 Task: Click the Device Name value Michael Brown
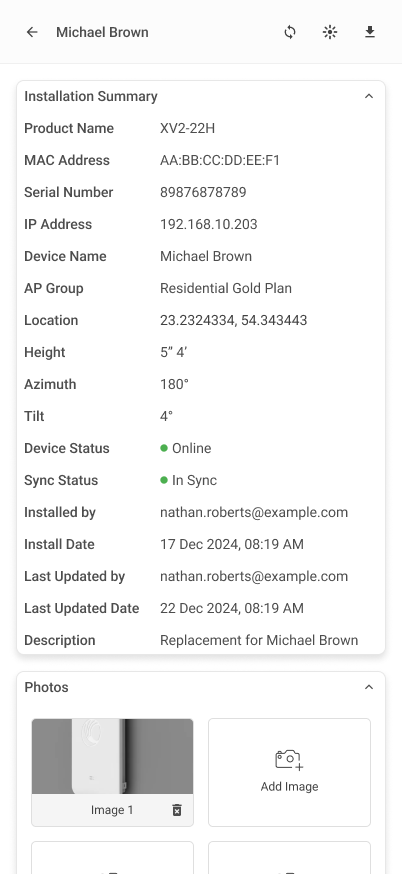click(x=206, y=256)
